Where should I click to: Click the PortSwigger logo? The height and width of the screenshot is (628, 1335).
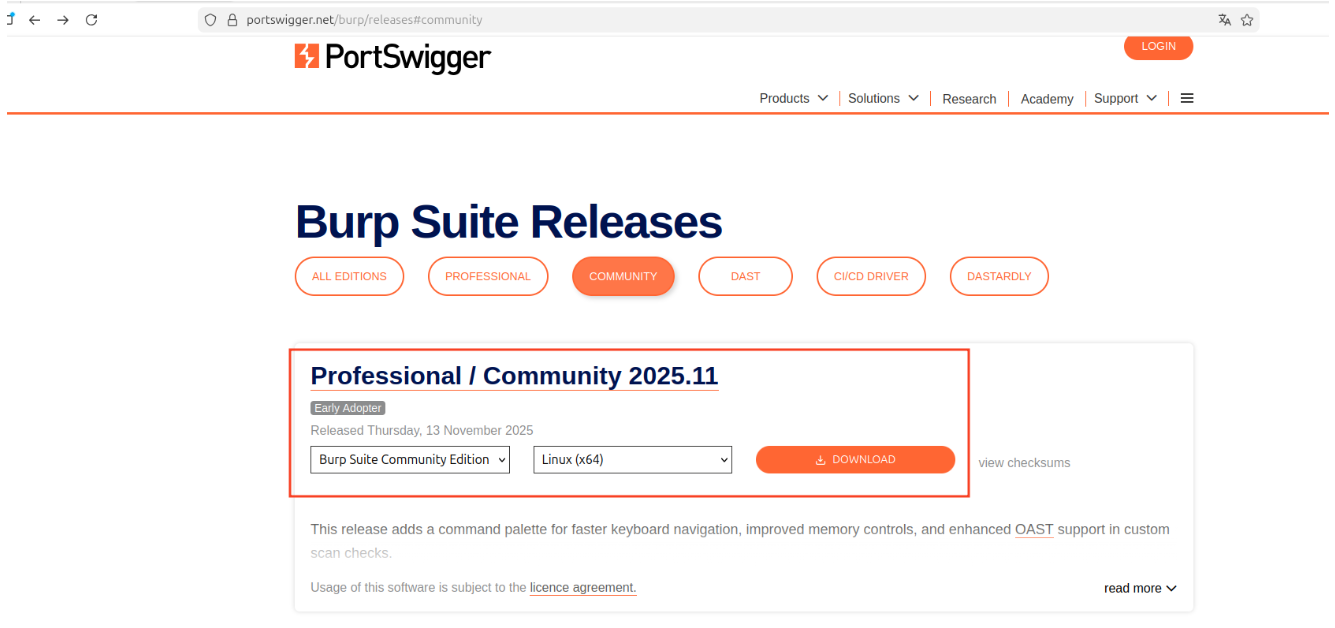click(x=392, y=57)
